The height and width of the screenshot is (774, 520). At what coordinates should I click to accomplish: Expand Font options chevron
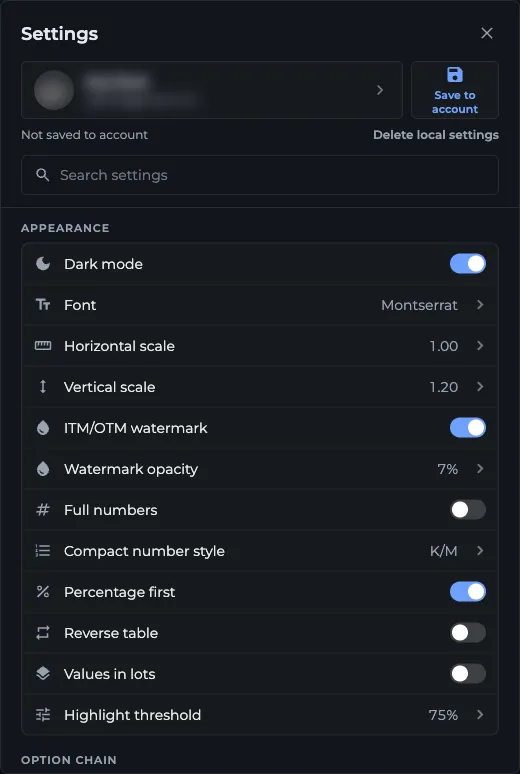click(480, 305)
